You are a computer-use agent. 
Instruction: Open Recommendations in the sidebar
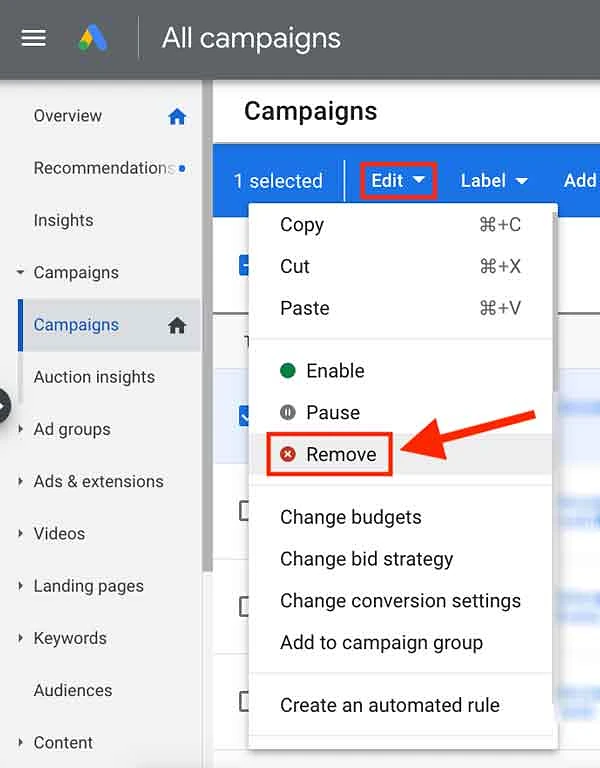coord(104,168)
